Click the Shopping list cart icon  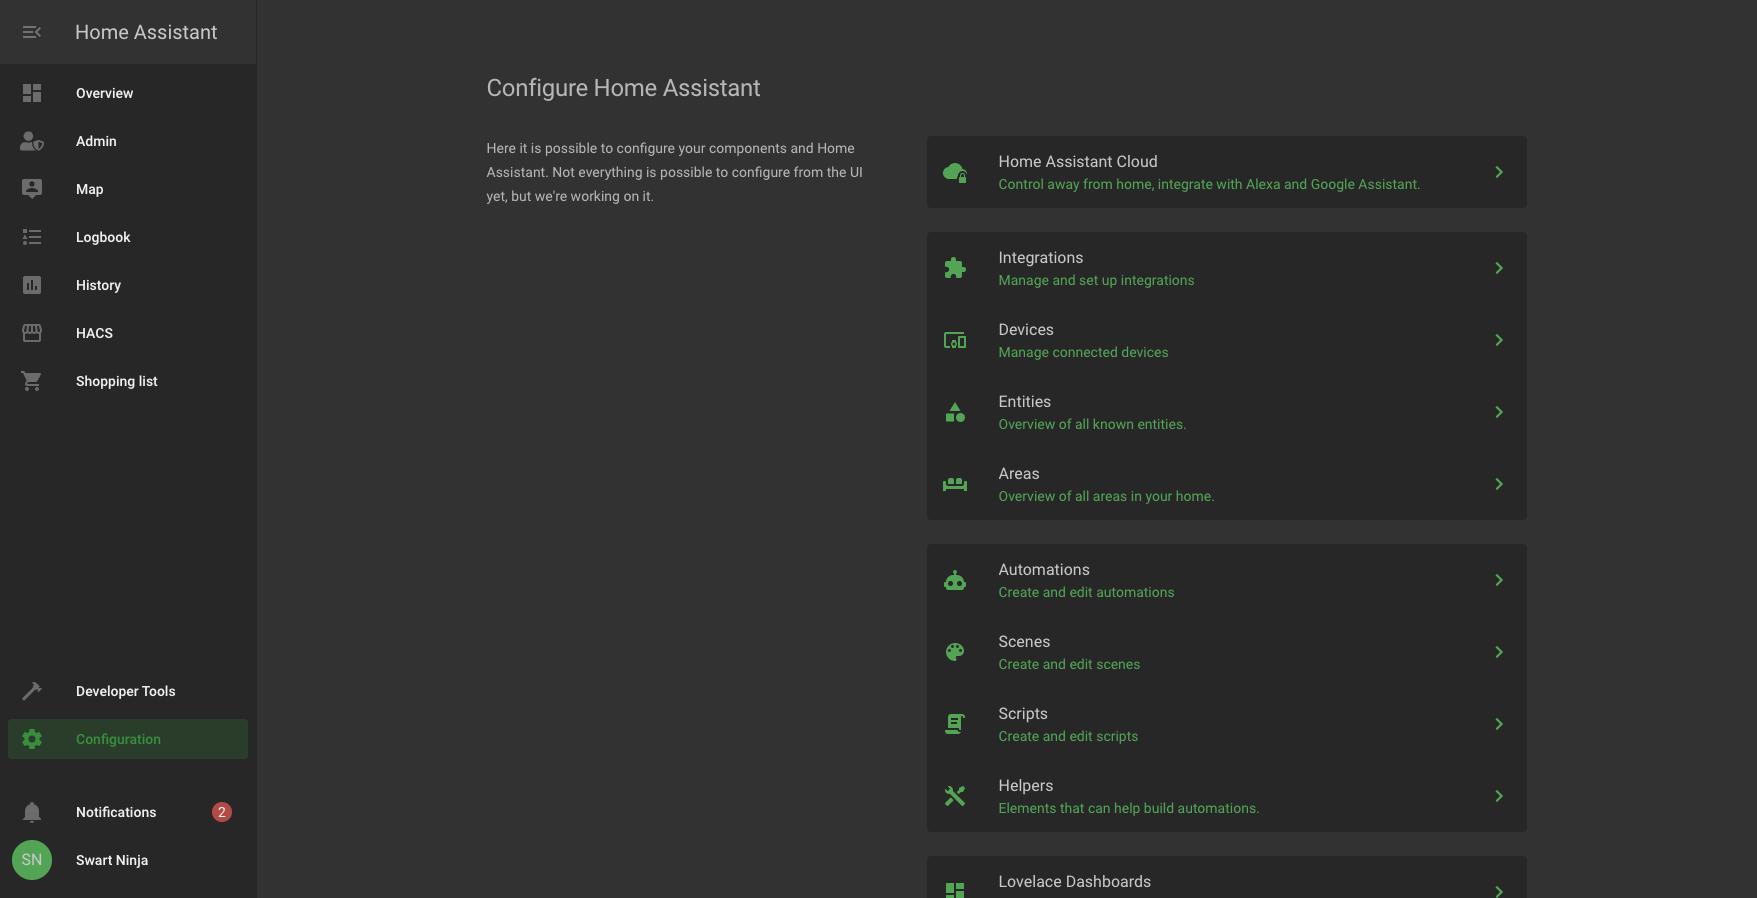(32, 381)
